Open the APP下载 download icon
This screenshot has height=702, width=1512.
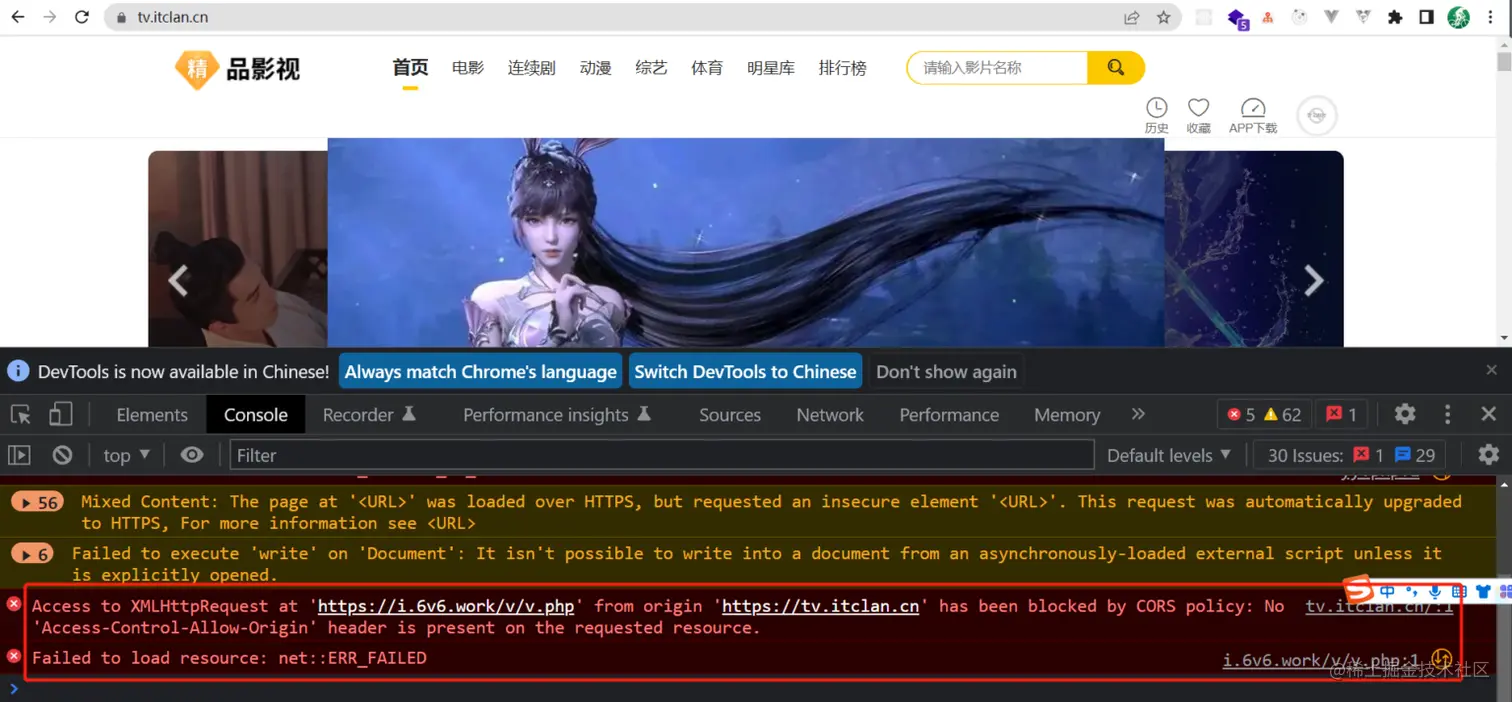click(x=1253, y=115)
